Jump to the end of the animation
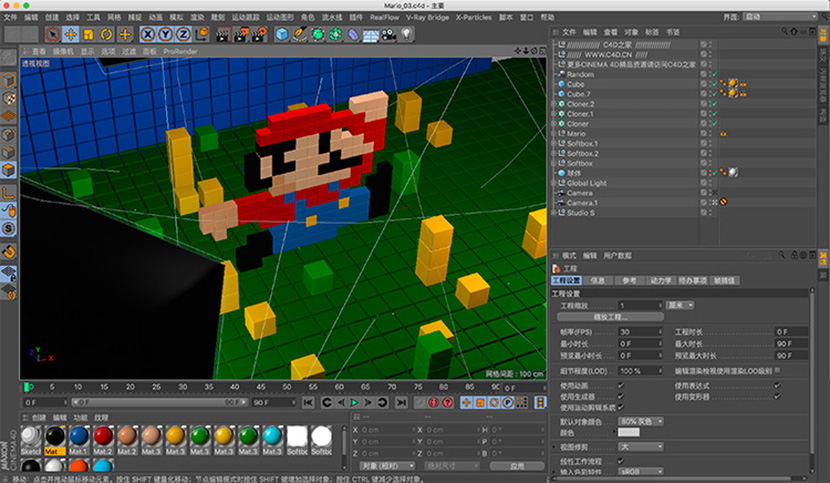 pyautogui.click(x=402, y=403)
